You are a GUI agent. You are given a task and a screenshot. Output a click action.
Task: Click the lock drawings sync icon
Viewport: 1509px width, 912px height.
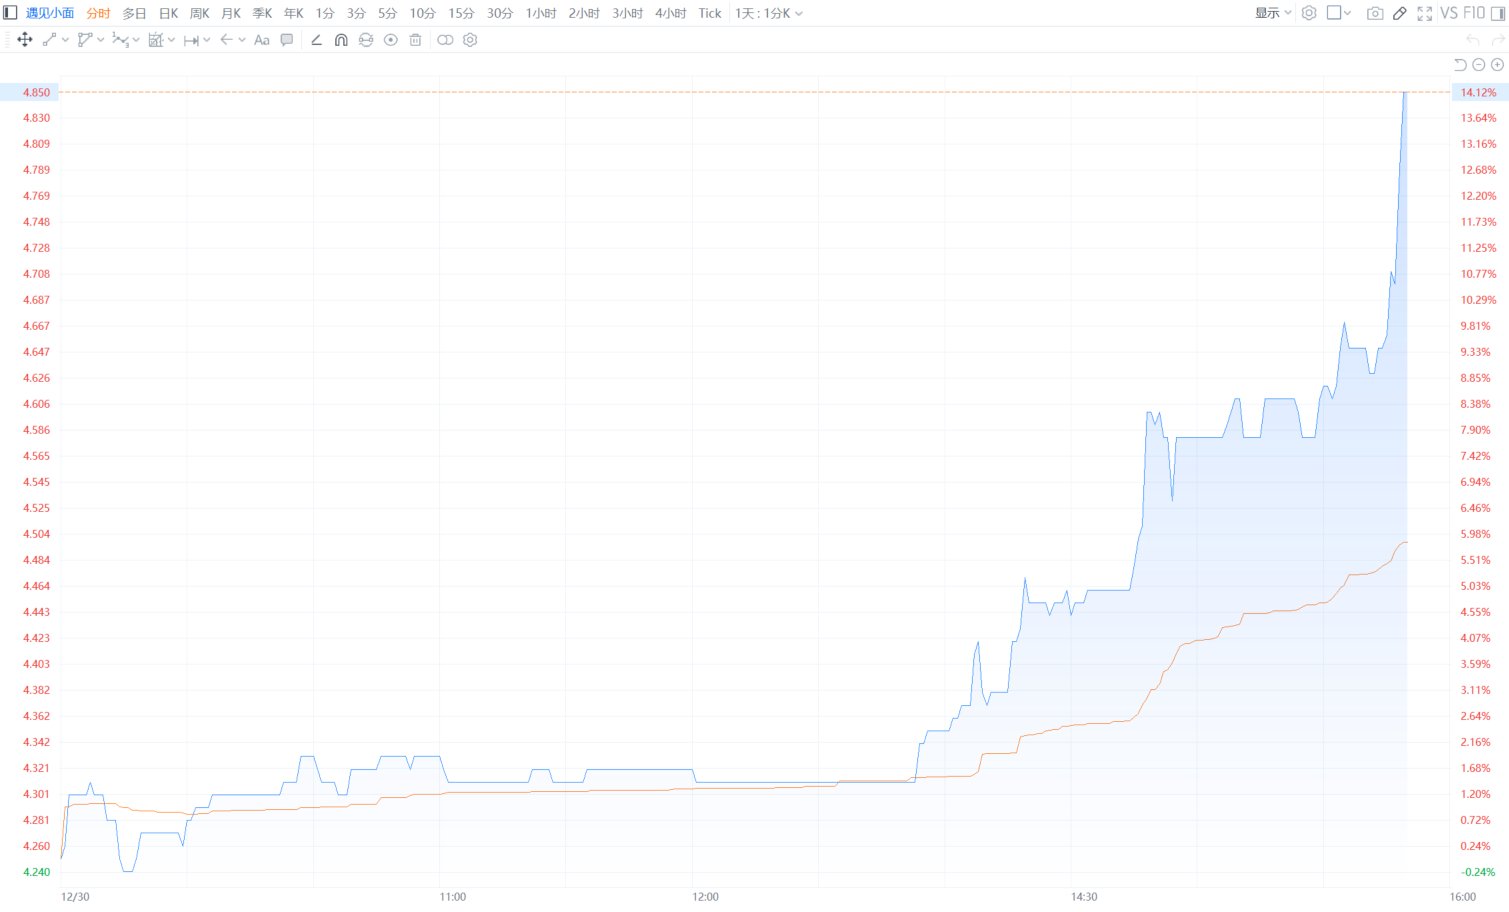(x=366, y=40)
